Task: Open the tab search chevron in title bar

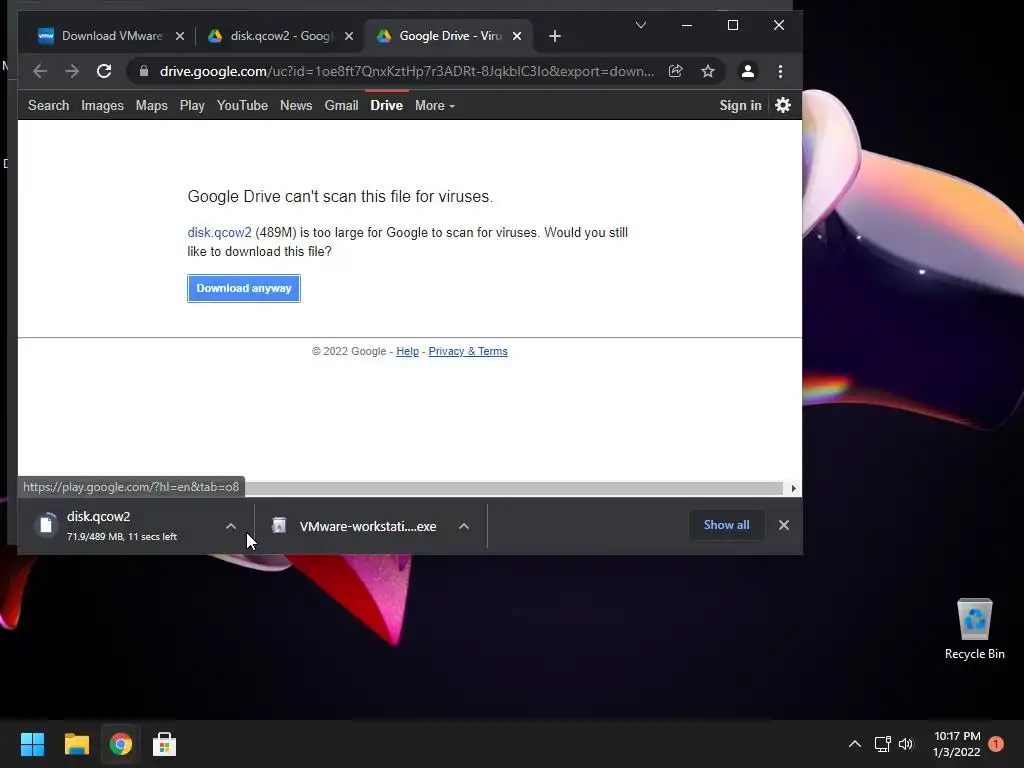Action: pos(641,25)
